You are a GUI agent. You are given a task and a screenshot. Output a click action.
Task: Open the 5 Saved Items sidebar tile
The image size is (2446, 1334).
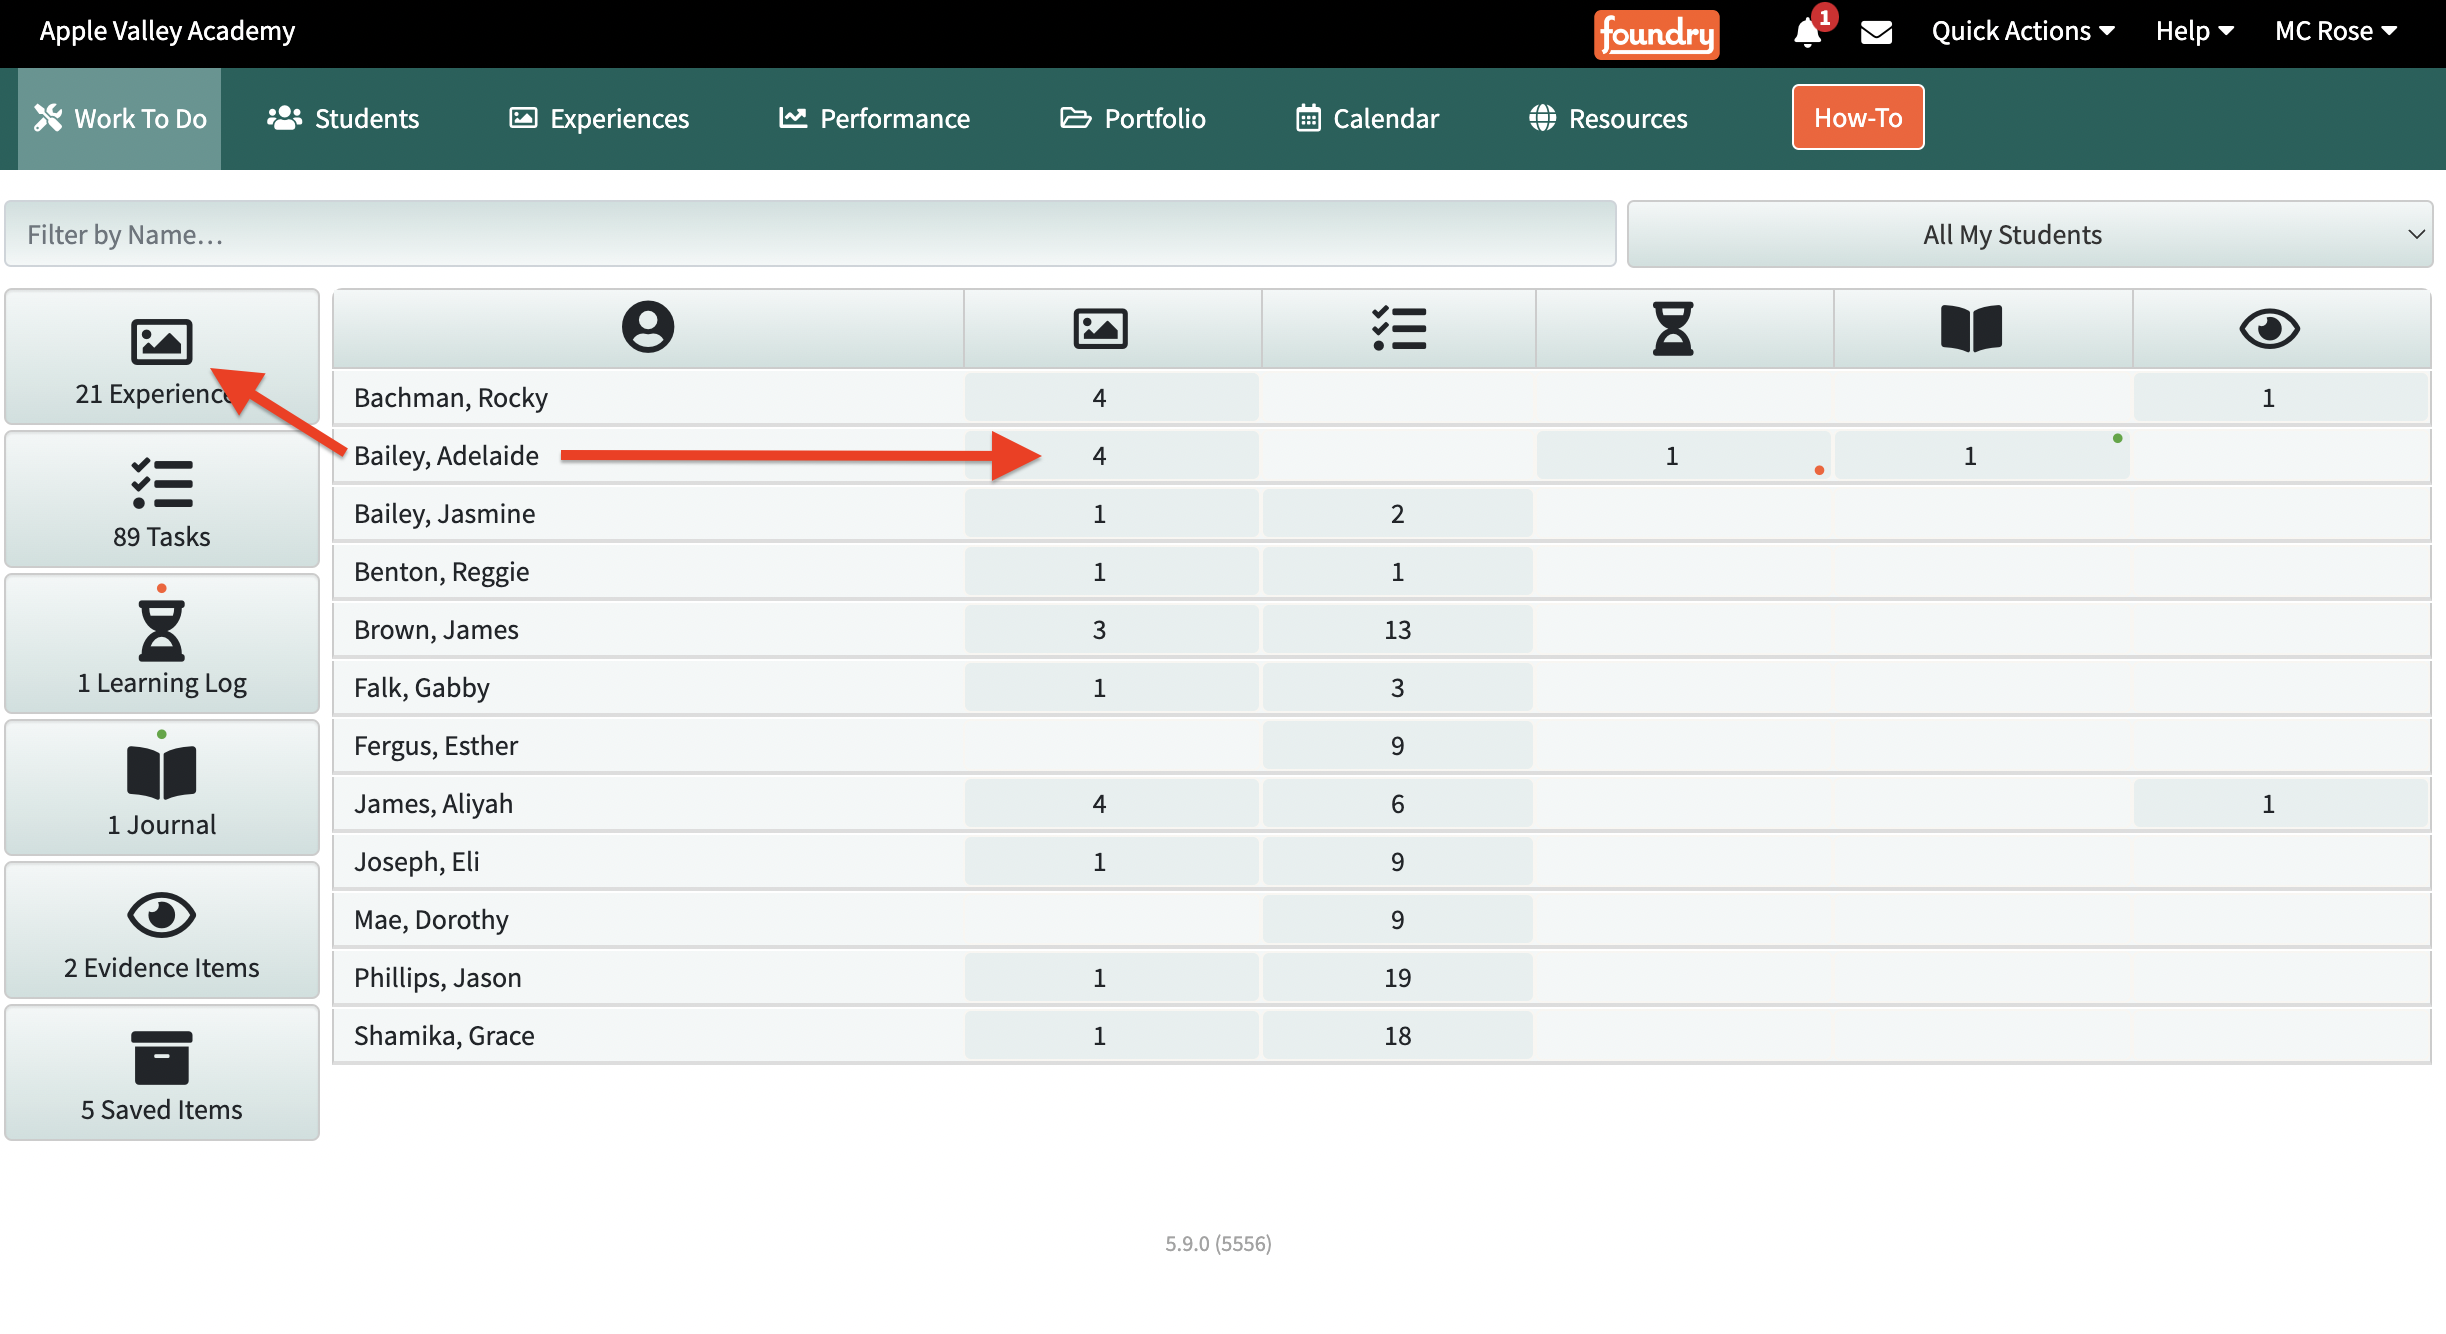(x=162, y=1072)
